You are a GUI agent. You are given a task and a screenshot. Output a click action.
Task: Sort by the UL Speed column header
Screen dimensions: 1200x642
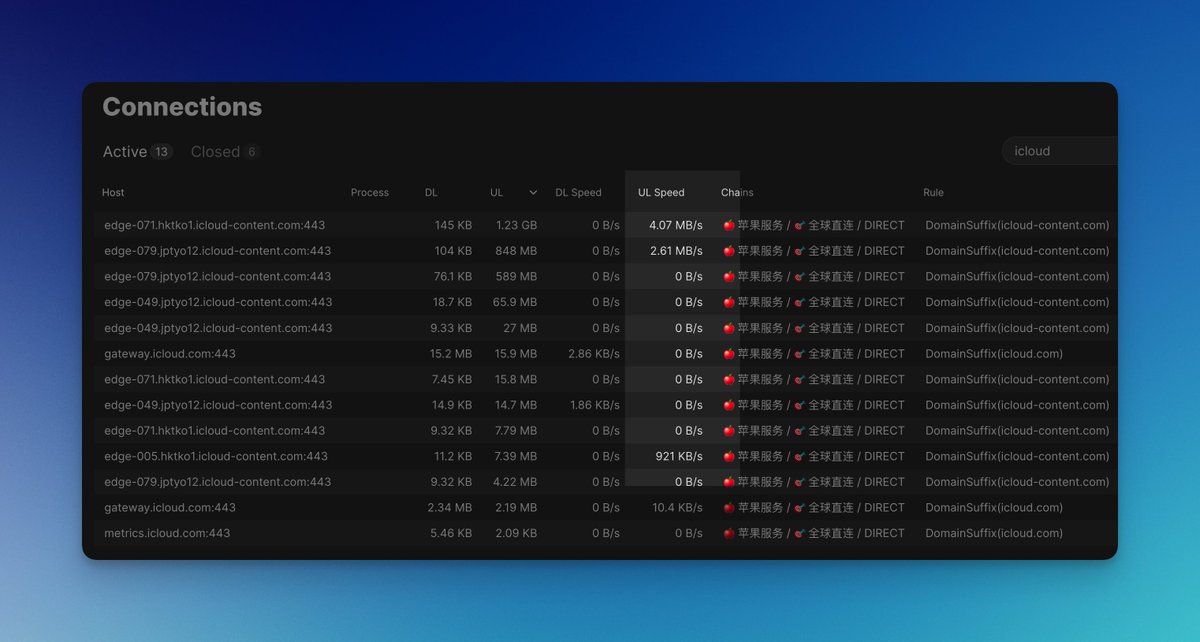click(661, 192)
